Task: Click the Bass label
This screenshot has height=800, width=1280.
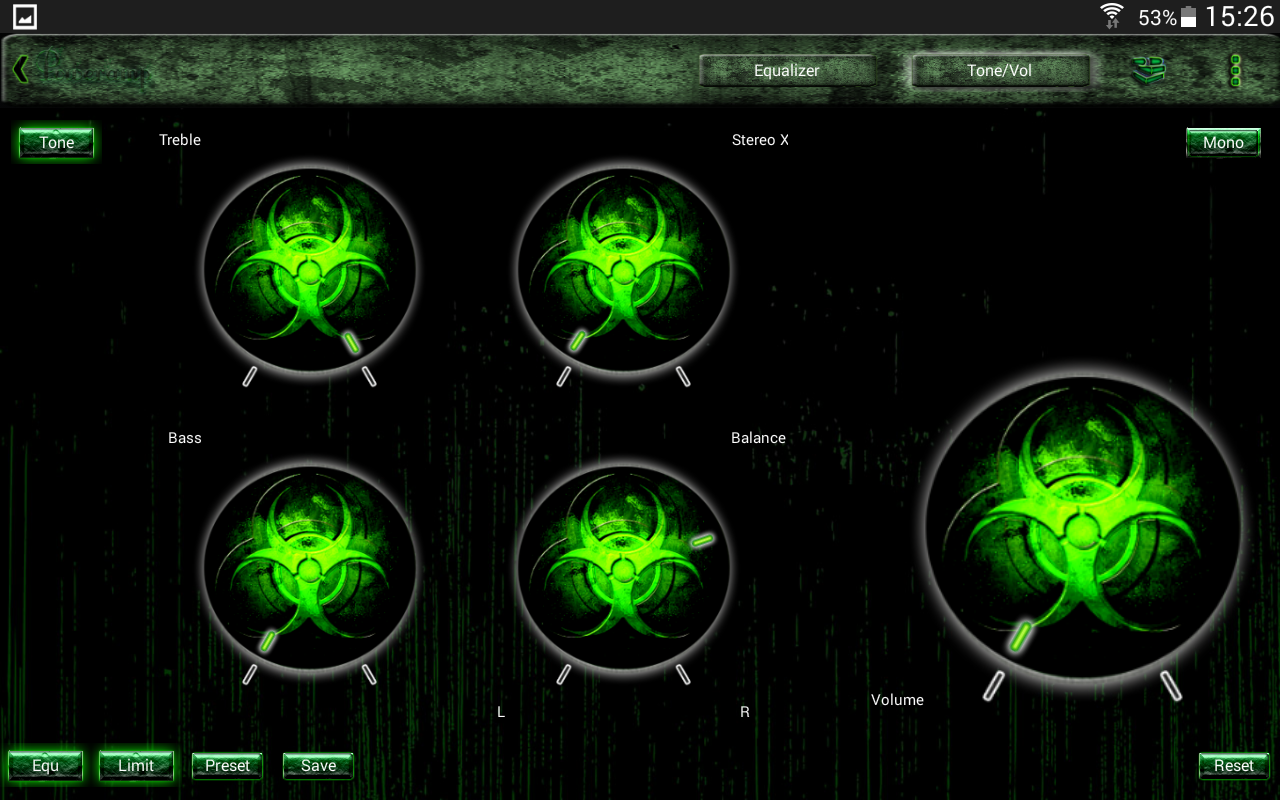Action: (185, 438)
